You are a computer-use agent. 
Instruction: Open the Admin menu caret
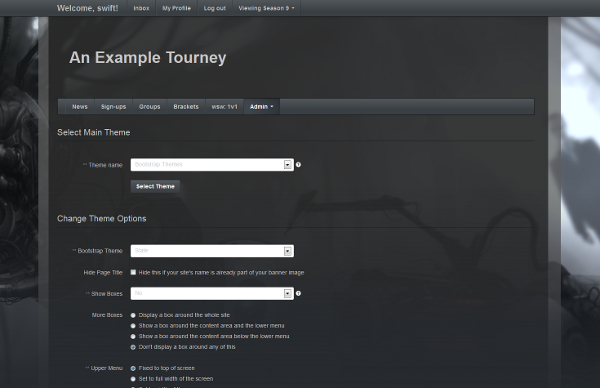[272, 107]
